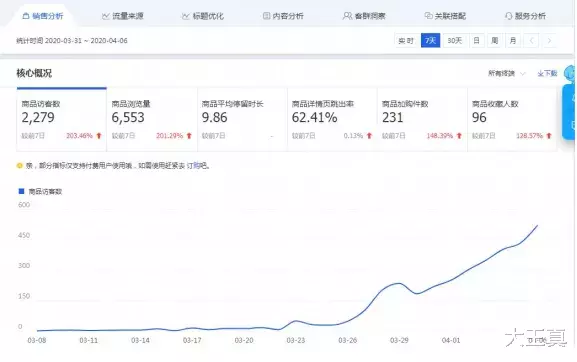Click the 下载 download link
The width and height of the screenshot is (577, 362).
tap(547, 74)
